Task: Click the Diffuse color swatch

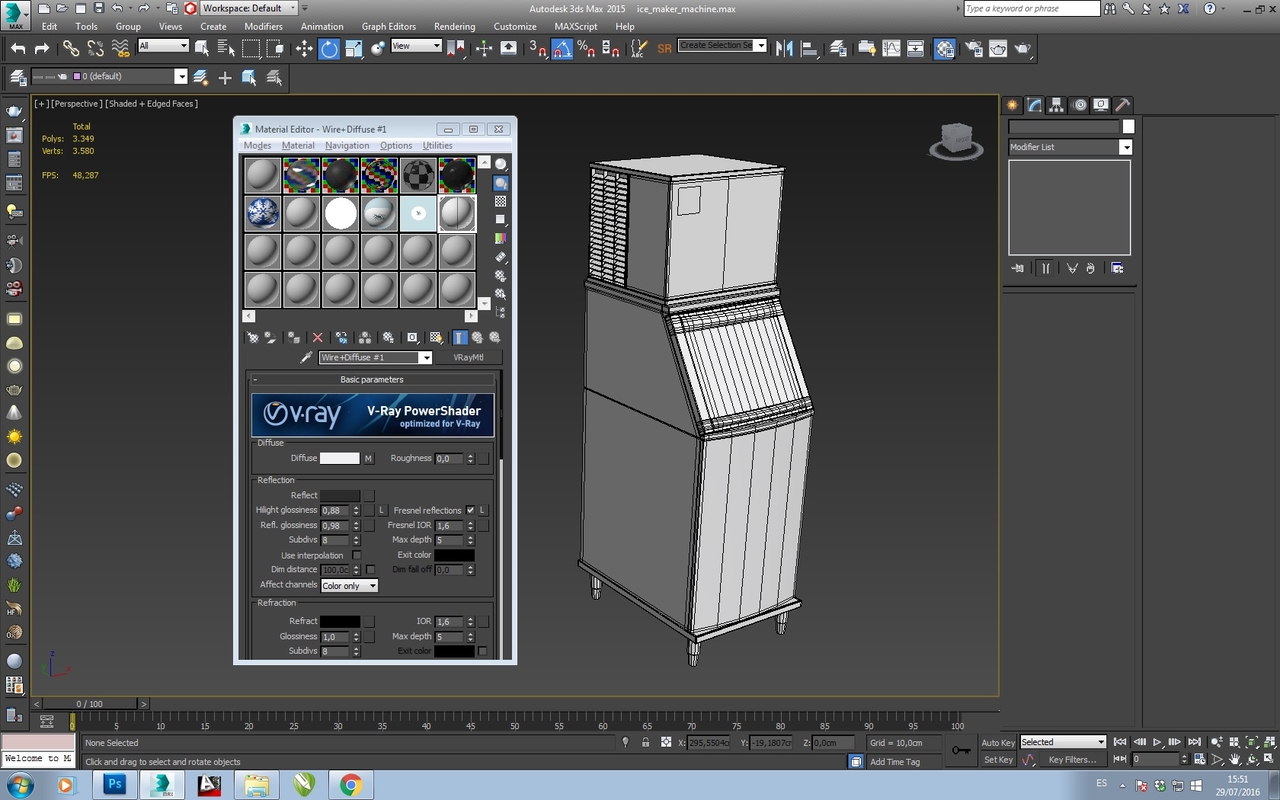Action: 339,458
